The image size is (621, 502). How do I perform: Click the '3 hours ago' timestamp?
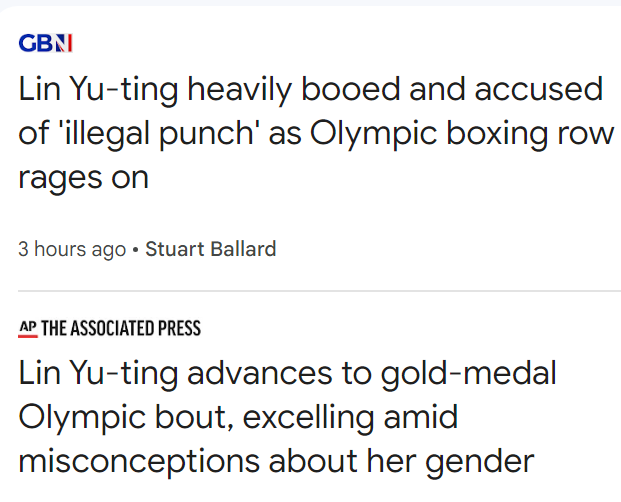click(72, 249)
